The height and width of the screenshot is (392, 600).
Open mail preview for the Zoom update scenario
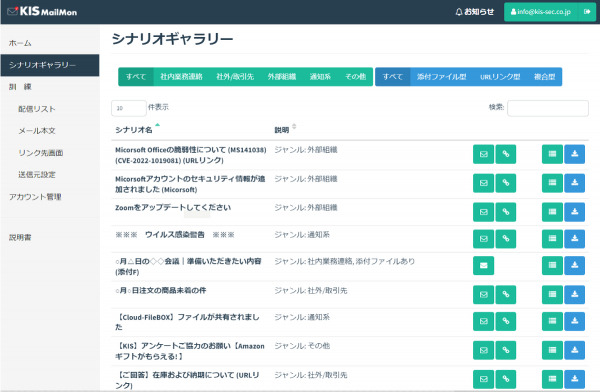click(x=483, y=212)
